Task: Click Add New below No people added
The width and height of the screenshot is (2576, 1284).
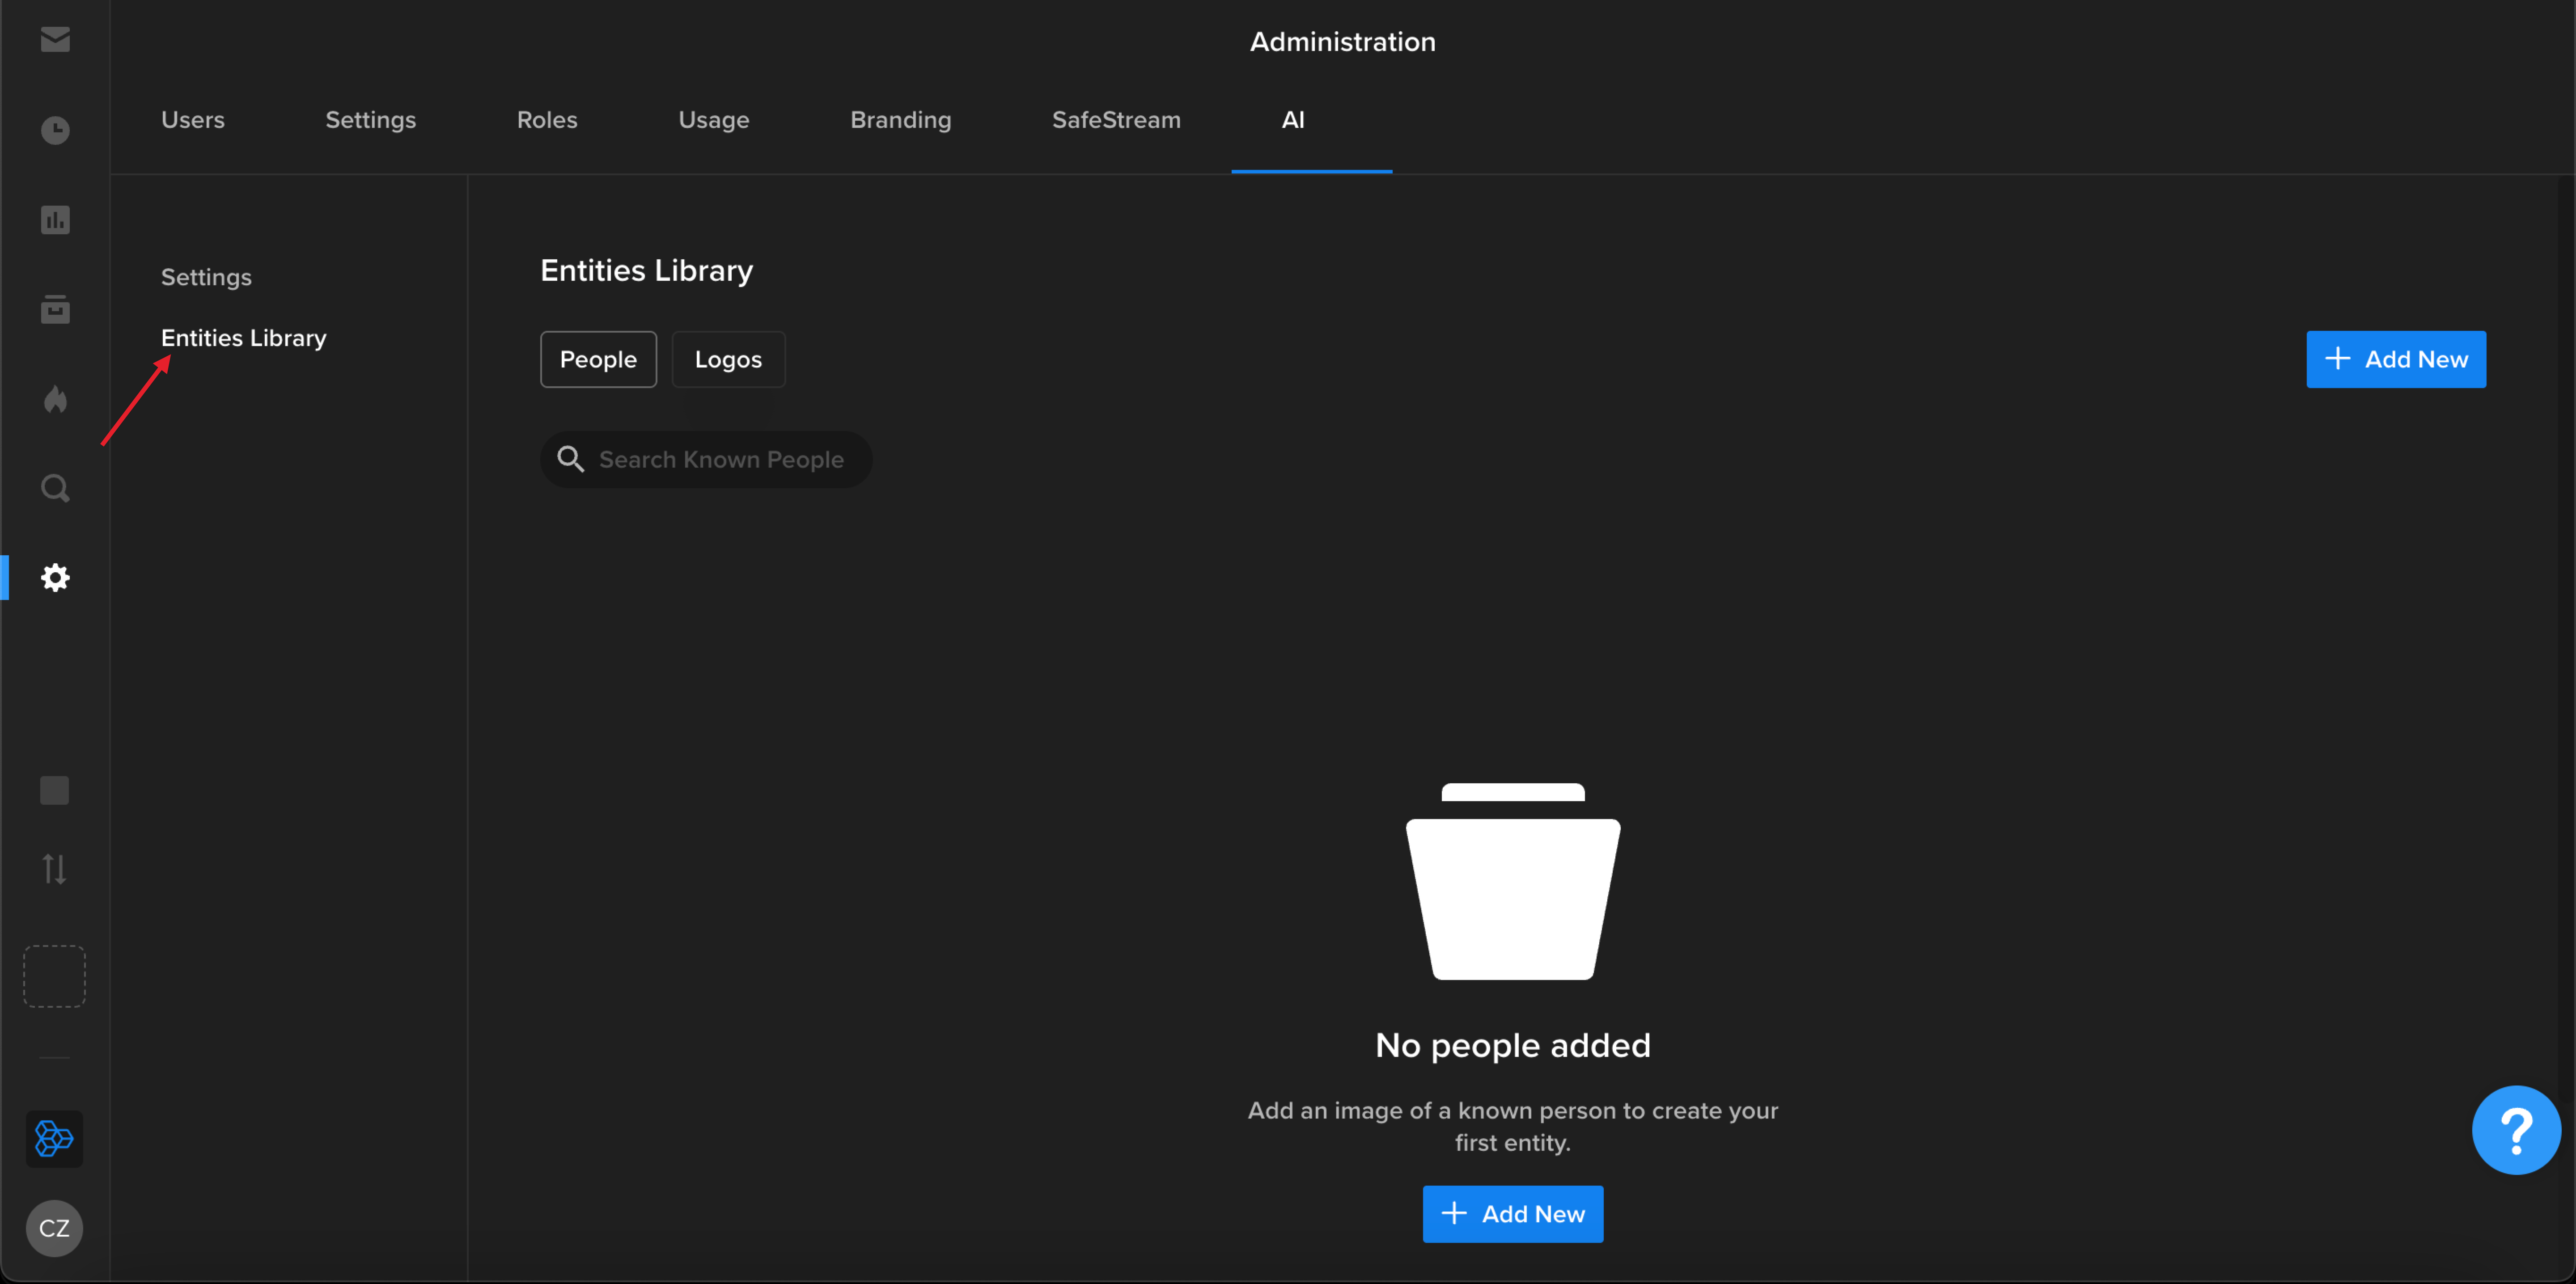Action: [x=1513, y=1214]
